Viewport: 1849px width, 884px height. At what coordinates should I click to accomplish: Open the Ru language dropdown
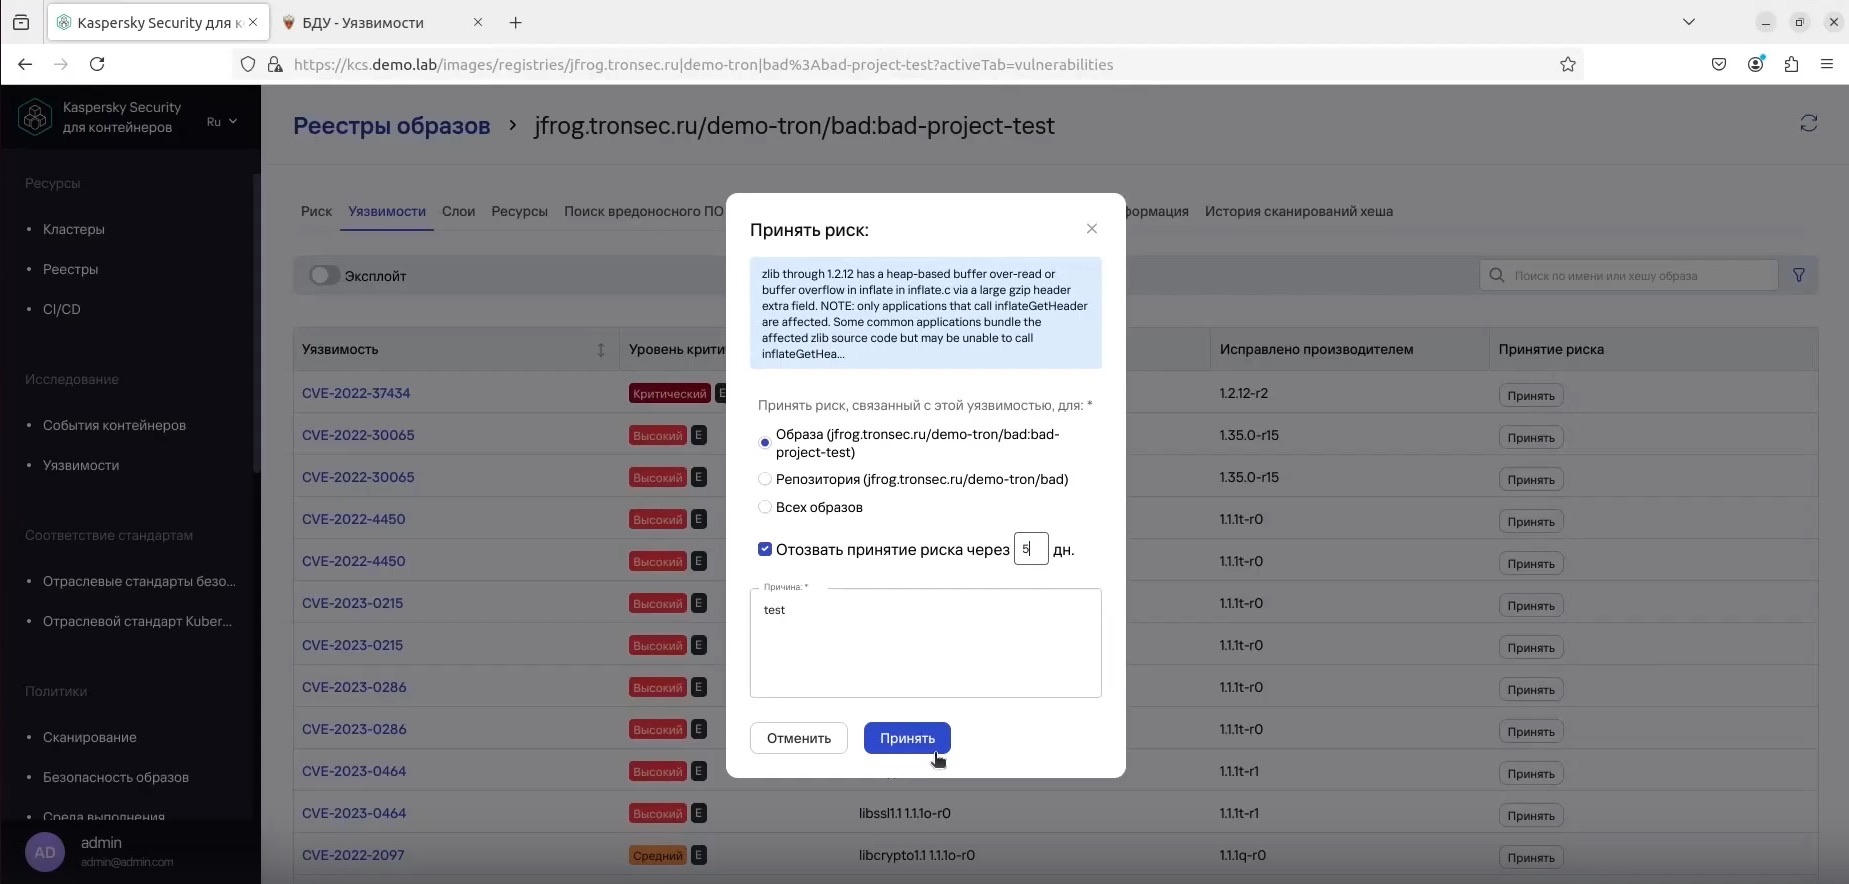(x=222, y=121)
